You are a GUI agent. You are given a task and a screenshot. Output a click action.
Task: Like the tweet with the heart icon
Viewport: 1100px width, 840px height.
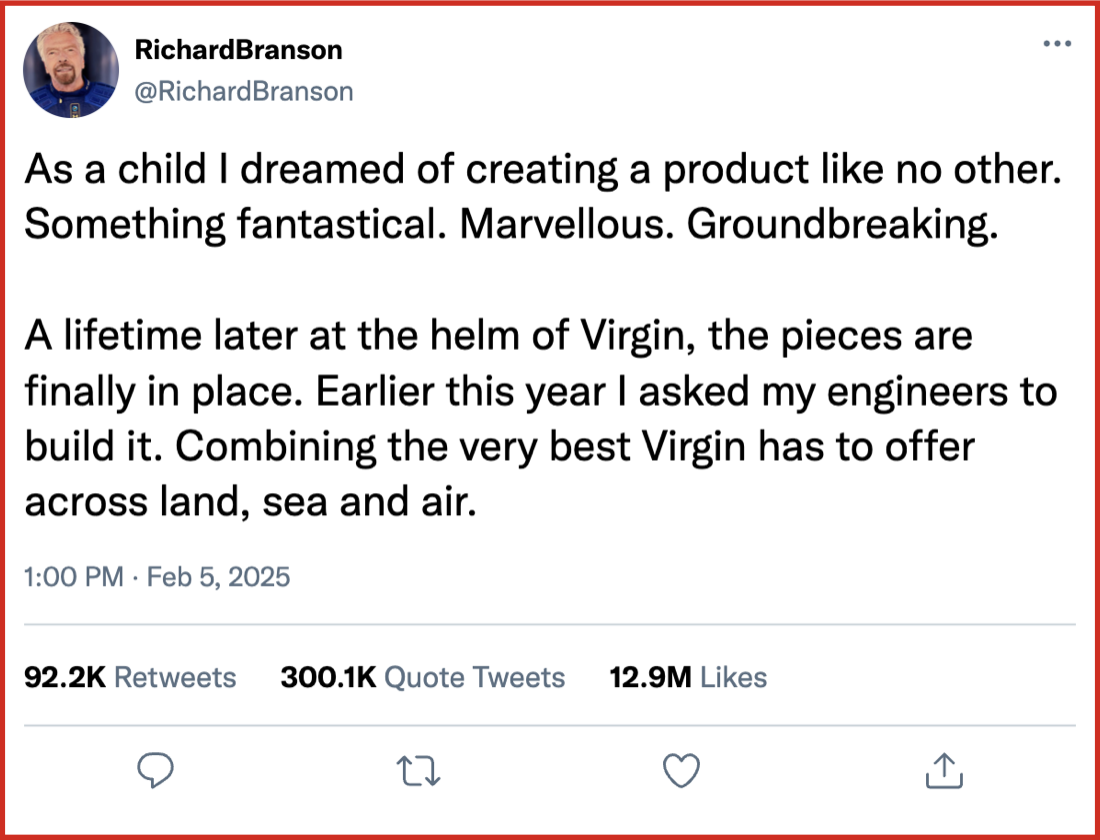(x=681, y=770)
